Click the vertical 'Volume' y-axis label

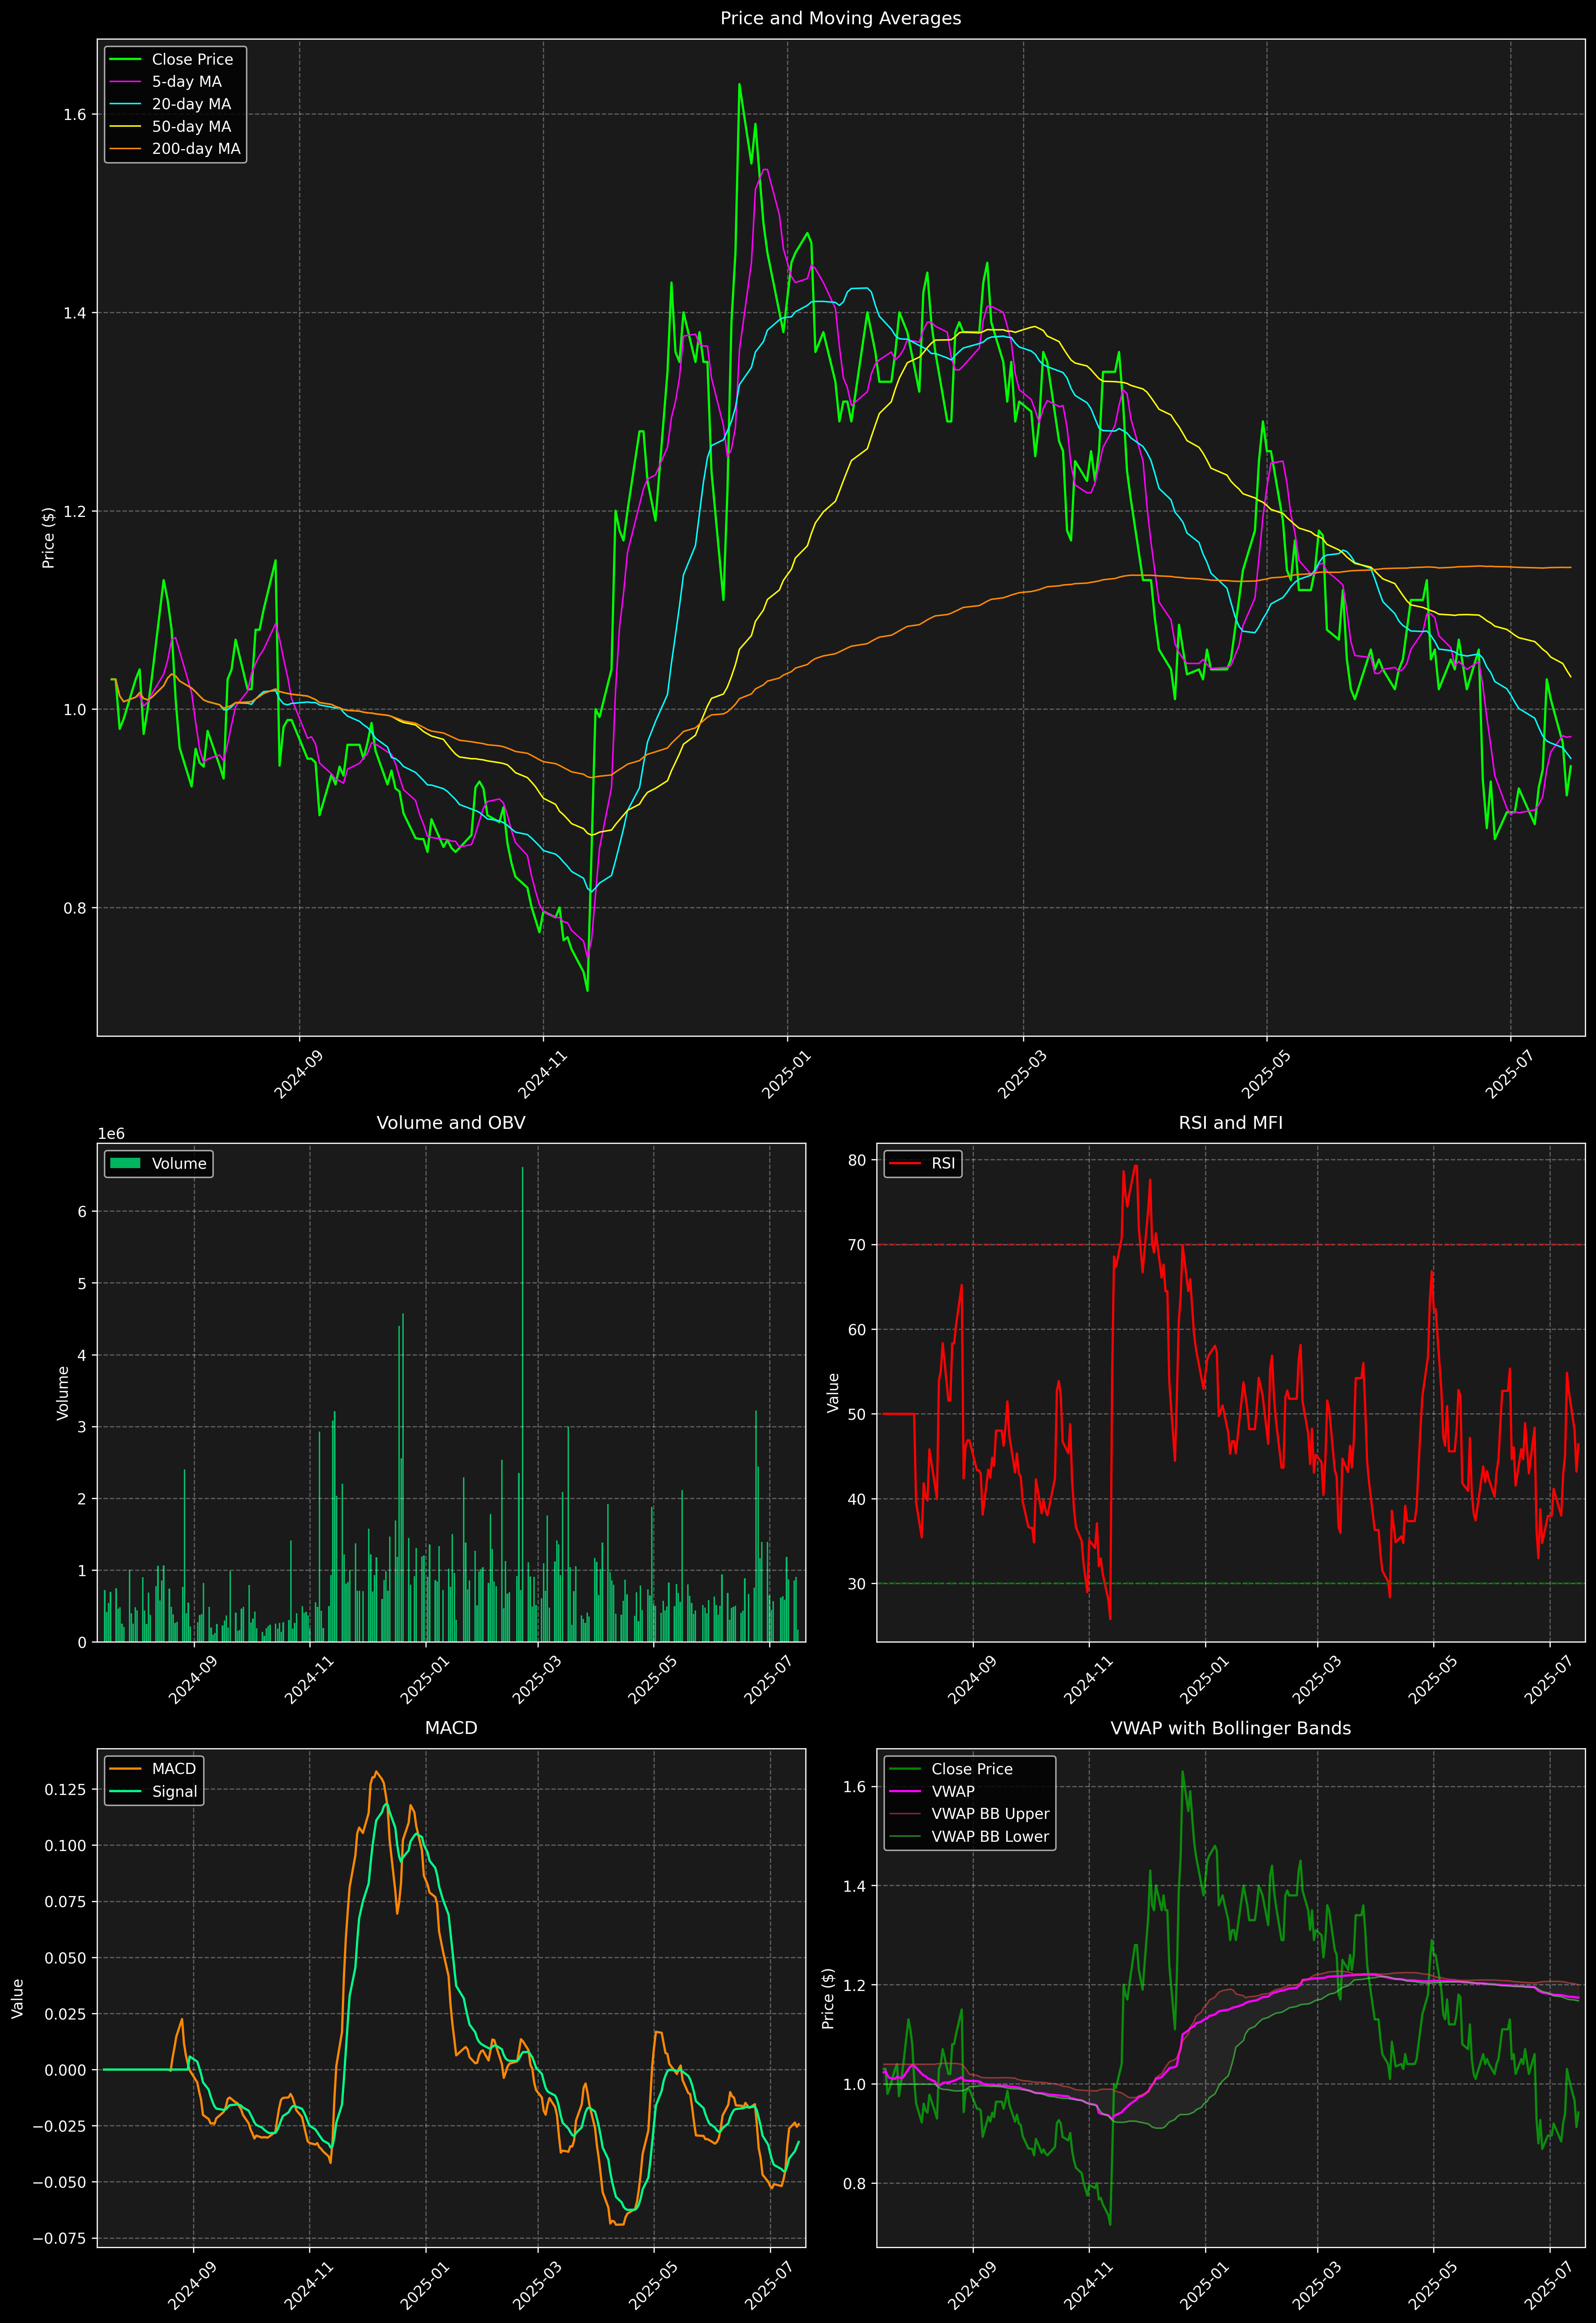coord(63,1393)
